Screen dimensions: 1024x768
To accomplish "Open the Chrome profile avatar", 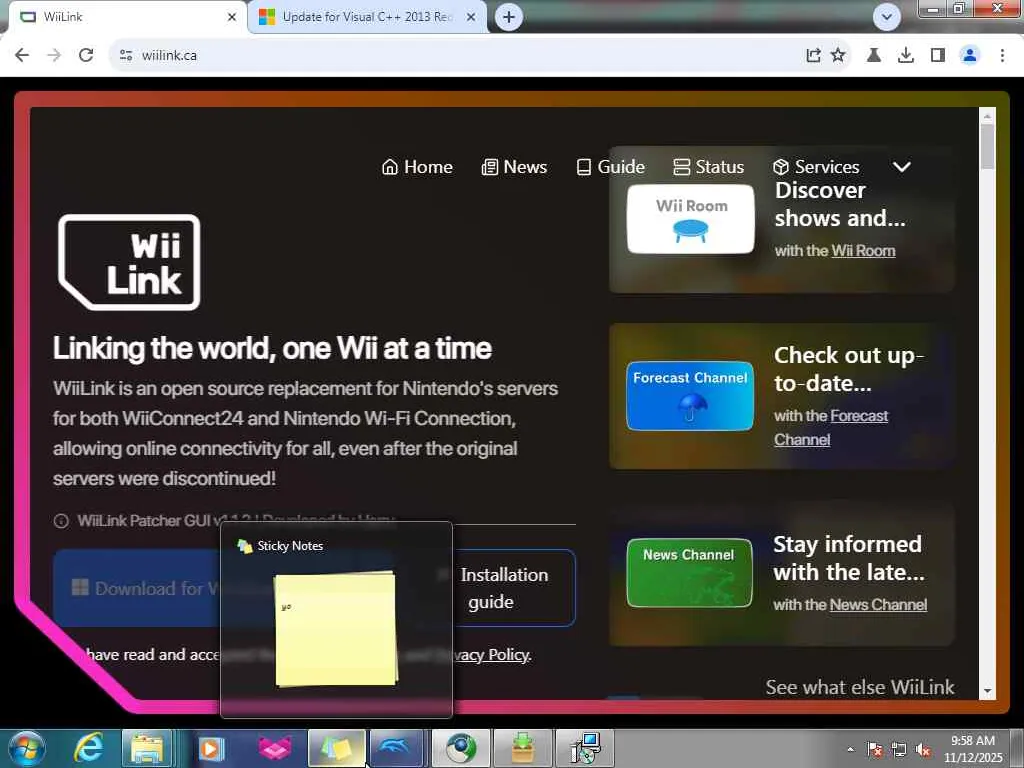I will (x=970, y=56).
